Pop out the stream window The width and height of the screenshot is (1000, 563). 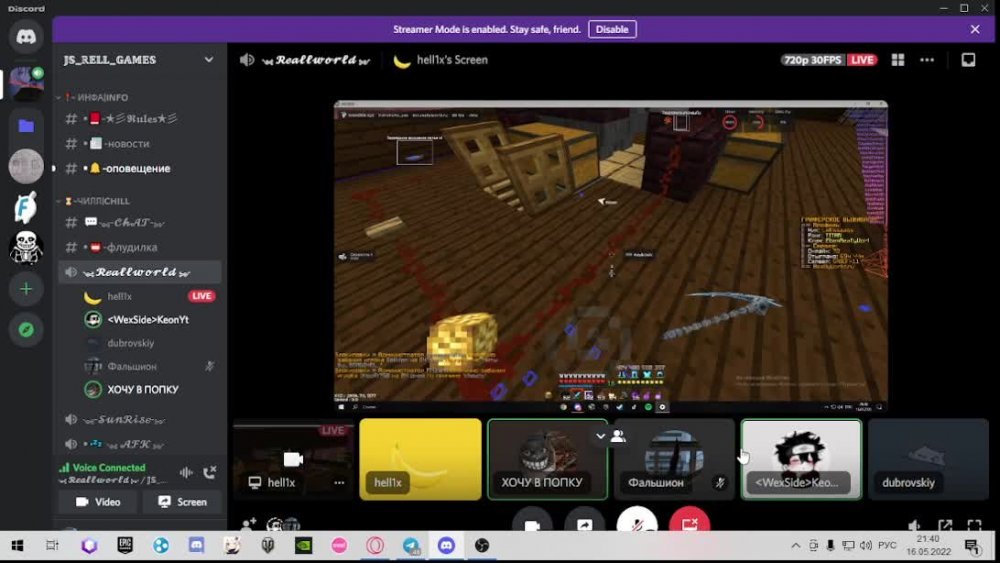(945, 525)
